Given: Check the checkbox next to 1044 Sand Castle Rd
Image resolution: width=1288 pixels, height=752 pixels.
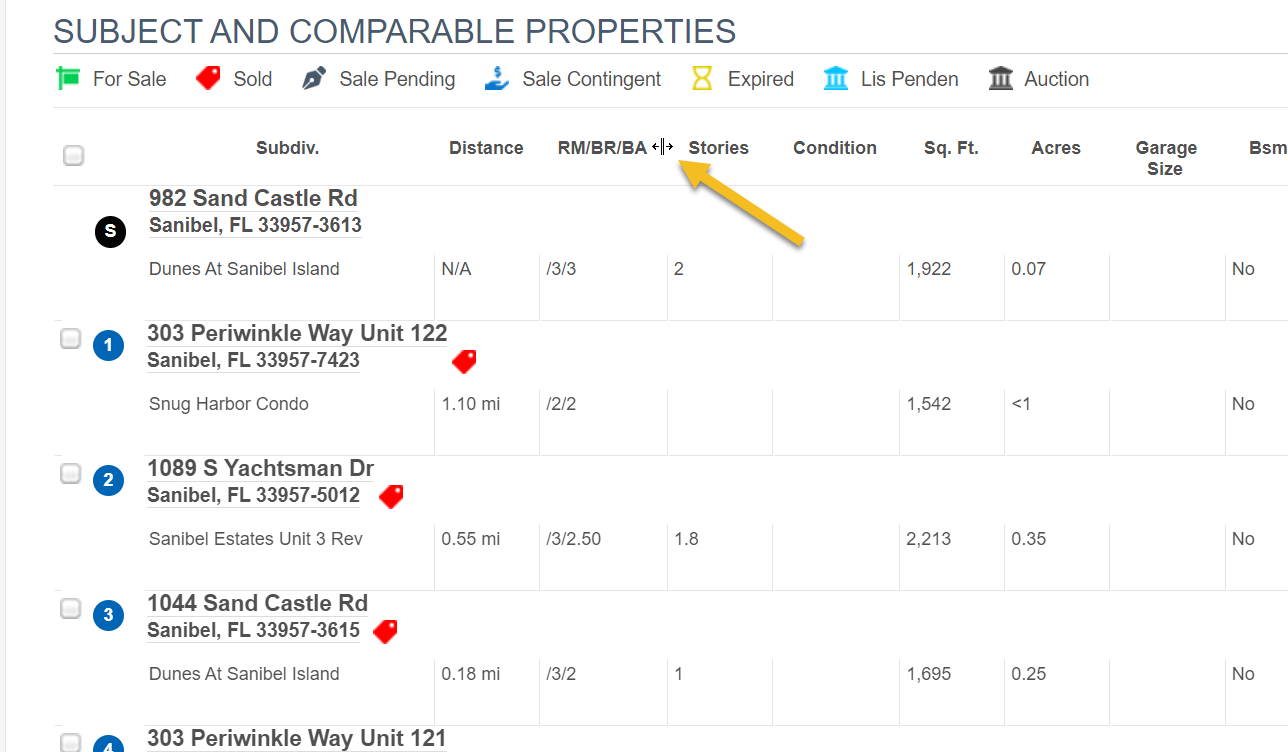Looking at the screenshot, I should (x=70, y=608).
